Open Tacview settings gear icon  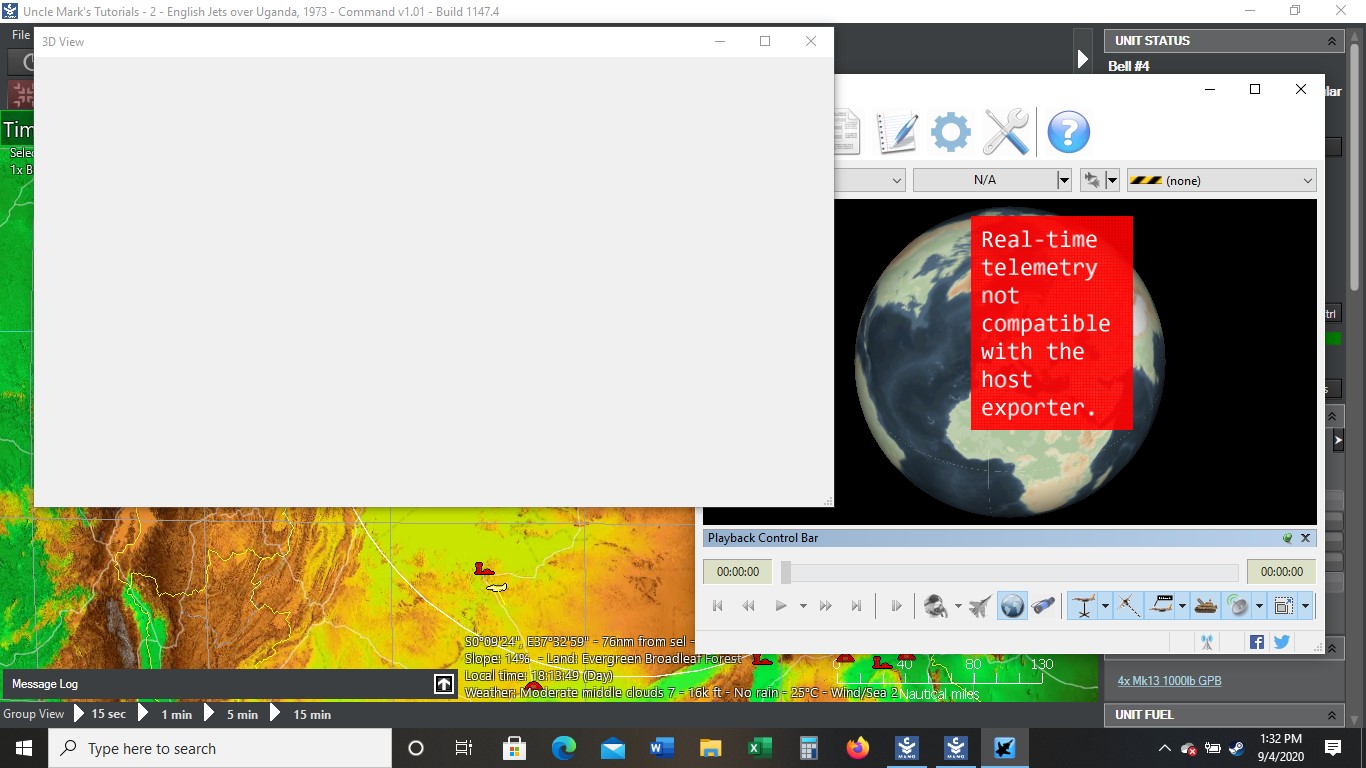(950, 132)
